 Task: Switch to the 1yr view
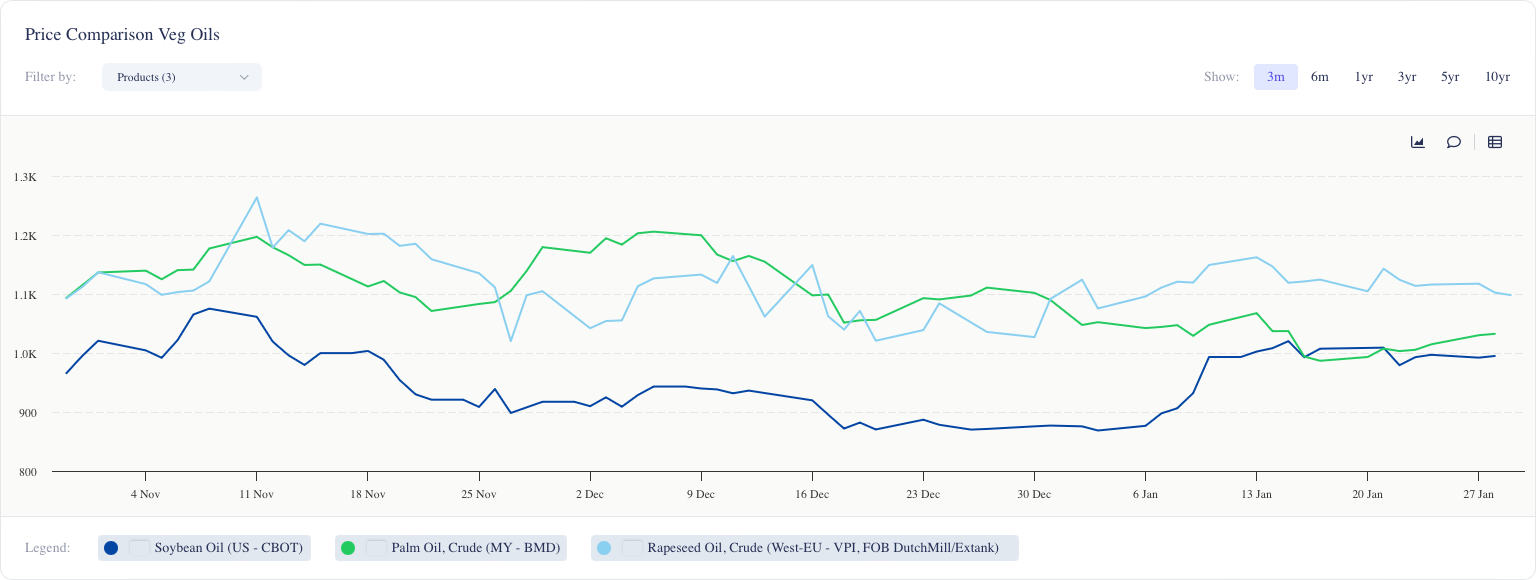[1363, 77]
